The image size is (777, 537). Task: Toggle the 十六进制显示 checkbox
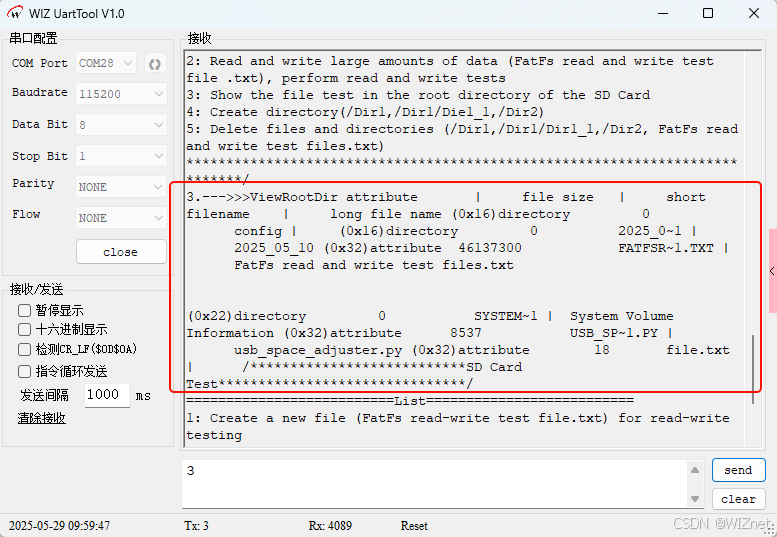(x=24, y=329)
